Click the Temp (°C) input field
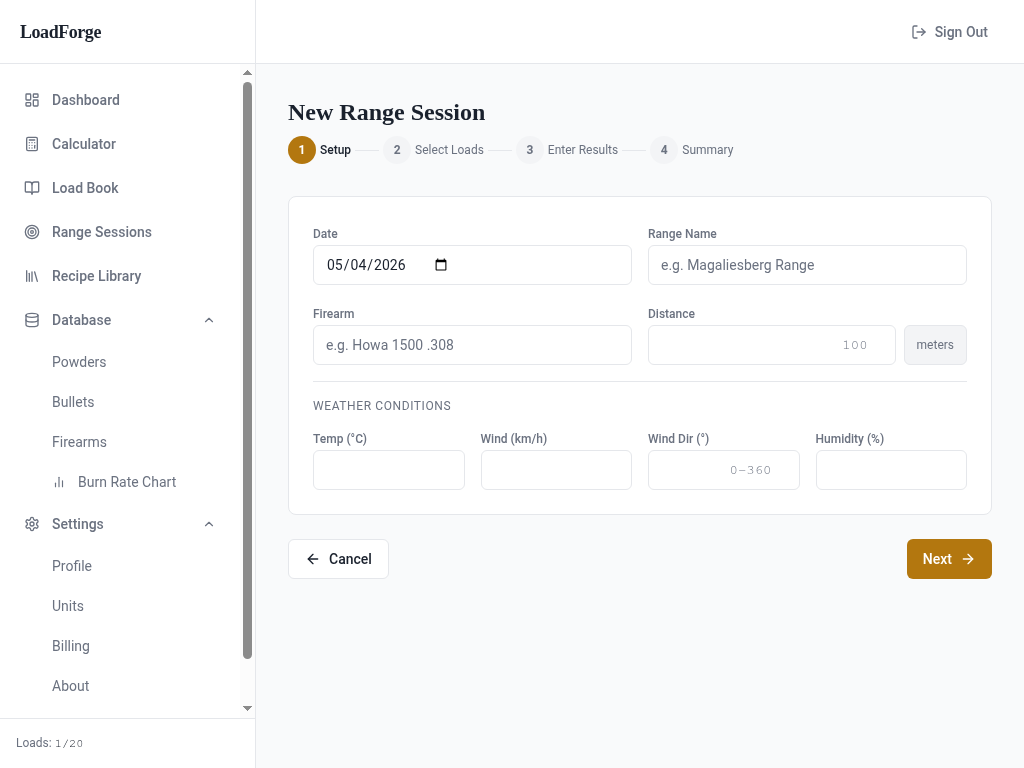 (x=389, y=470)
